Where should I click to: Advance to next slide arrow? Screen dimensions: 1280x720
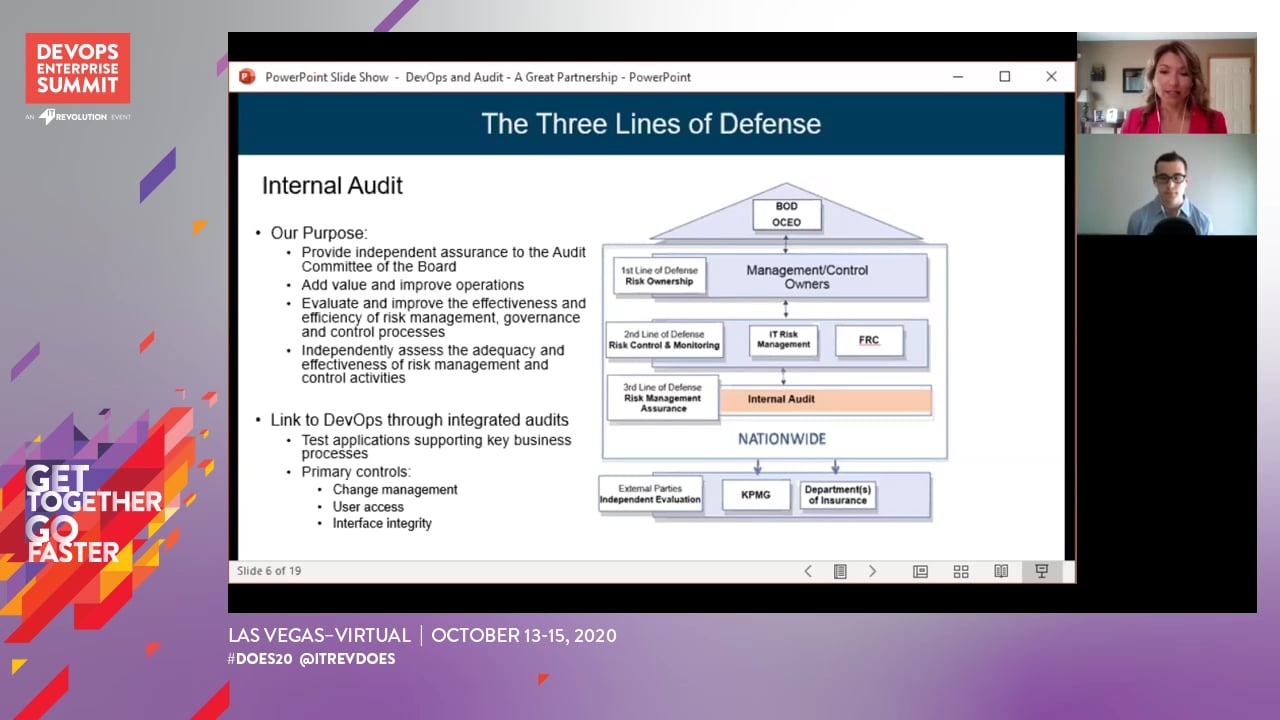click(x=872, y=571)
